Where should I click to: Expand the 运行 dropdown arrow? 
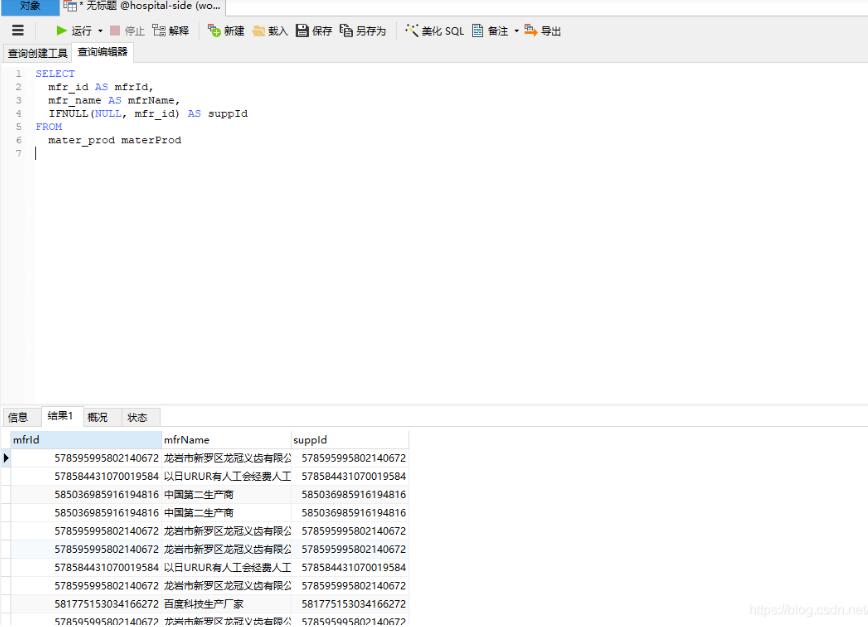pos(100,31)
